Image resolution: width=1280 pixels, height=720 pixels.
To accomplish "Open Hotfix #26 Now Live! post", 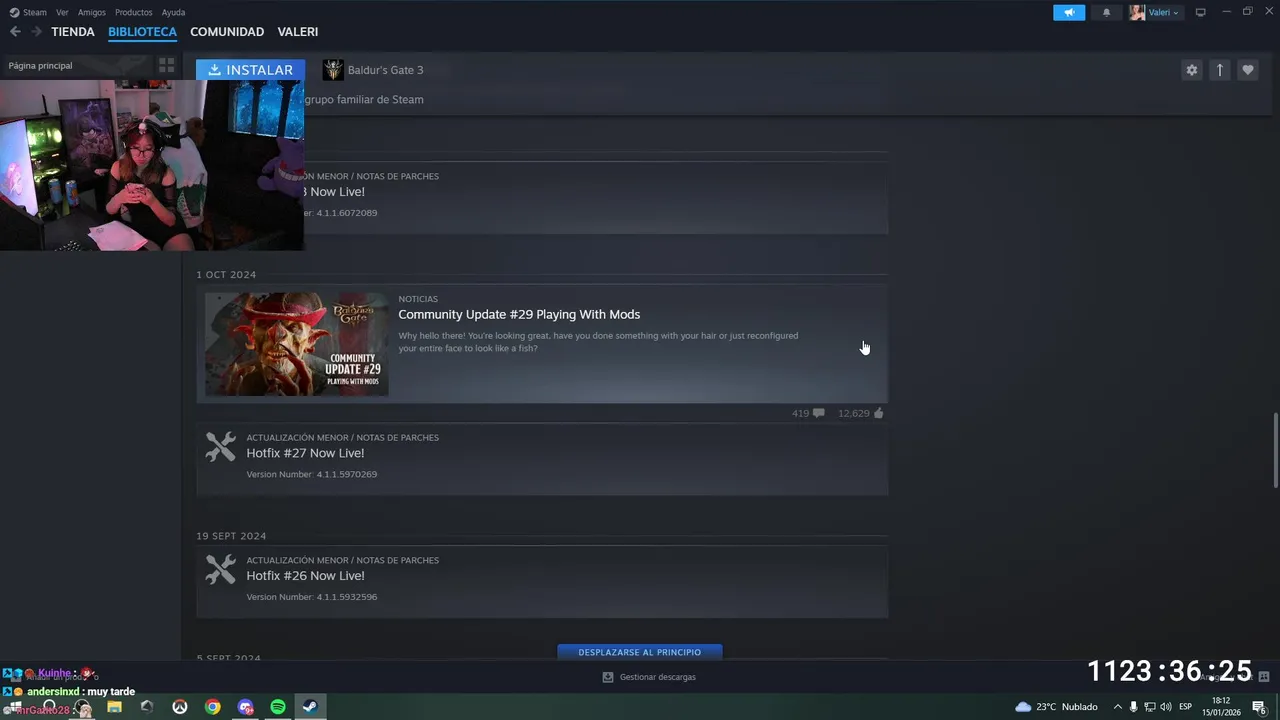I will [305, 576].
